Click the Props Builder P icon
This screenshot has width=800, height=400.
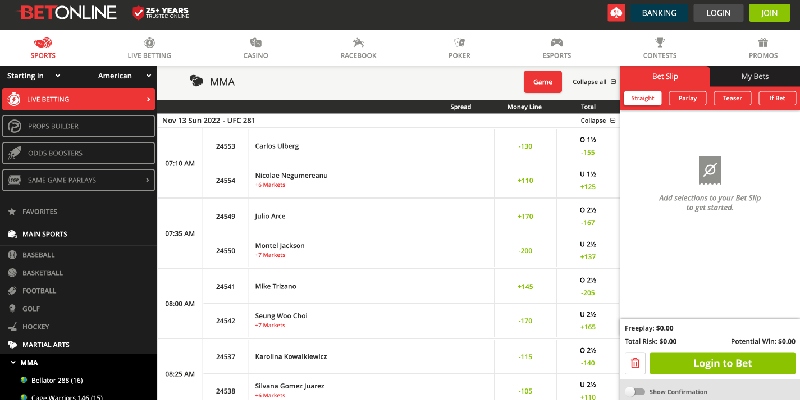[x=14, y=126]
